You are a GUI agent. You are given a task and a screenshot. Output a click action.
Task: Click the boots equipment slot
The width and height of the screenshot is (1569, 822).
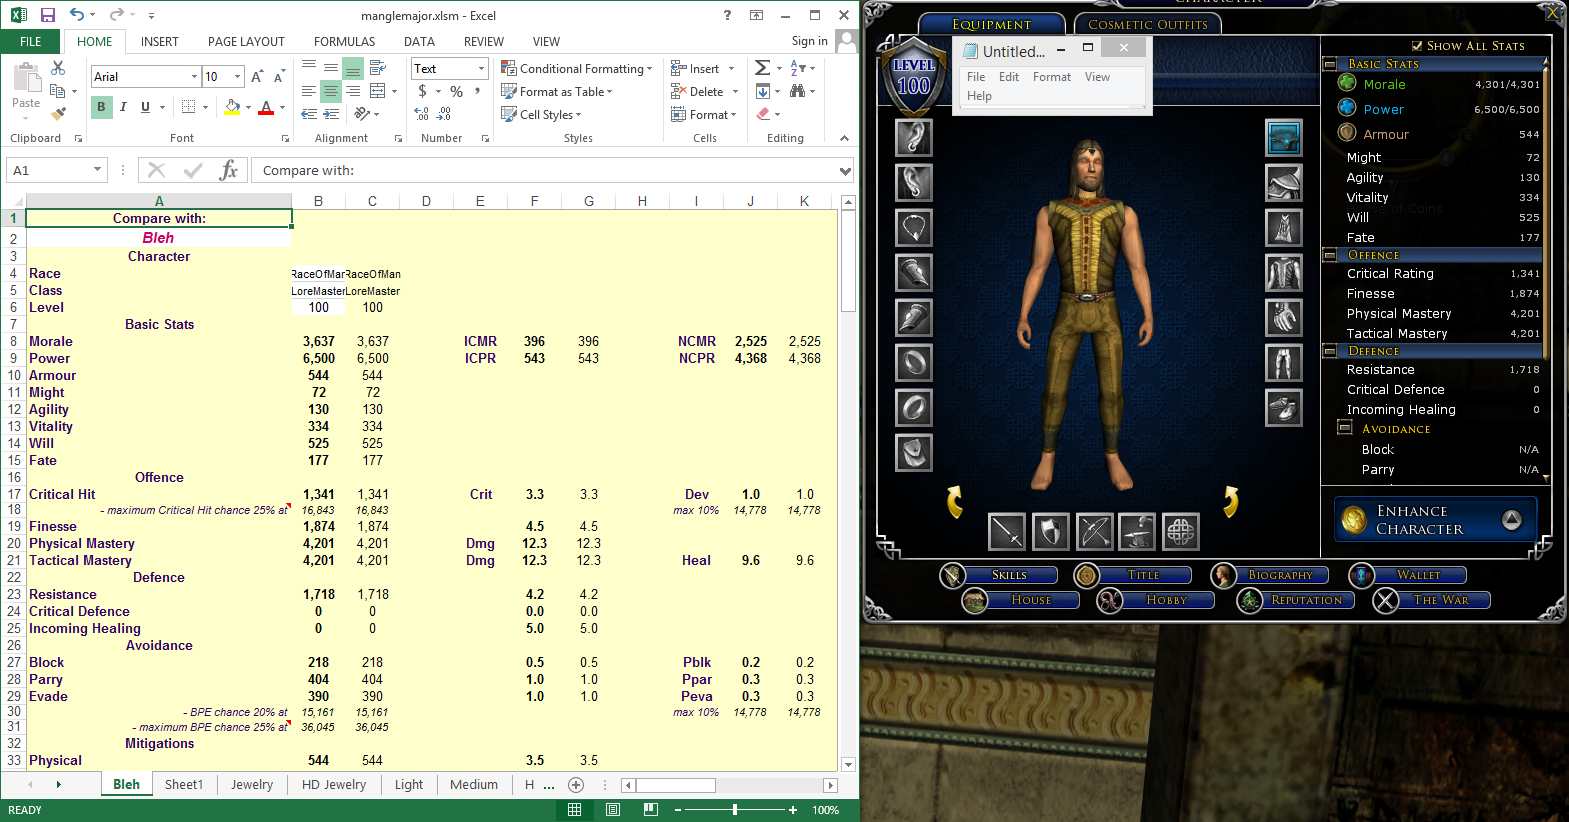click(x=1284, y=407)
